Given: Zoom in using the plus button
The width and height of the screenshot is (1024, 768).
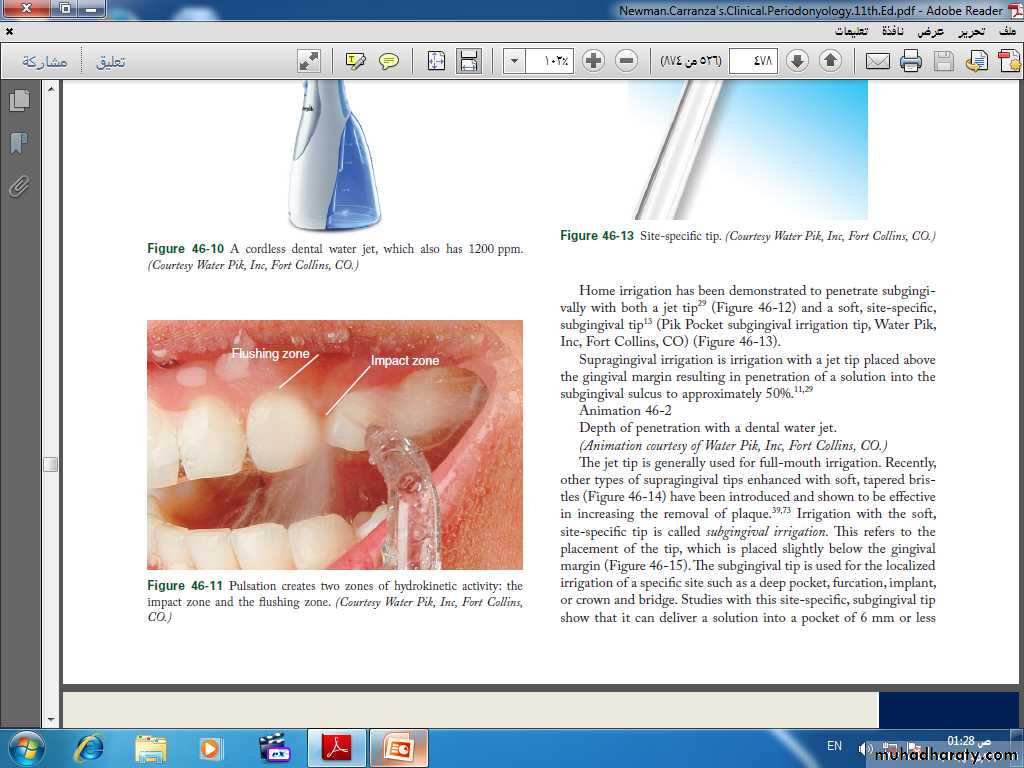Looking at the screenshot, I should [594, 62].
